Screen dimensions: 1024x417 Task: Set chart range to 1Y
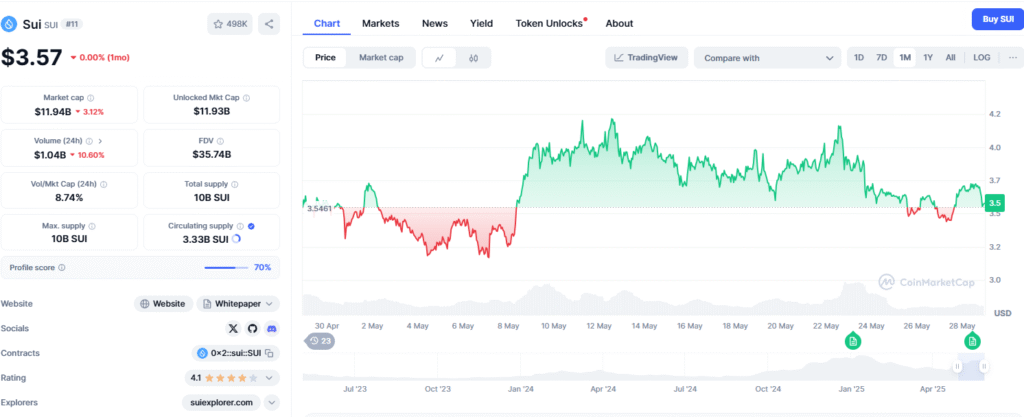927,57
